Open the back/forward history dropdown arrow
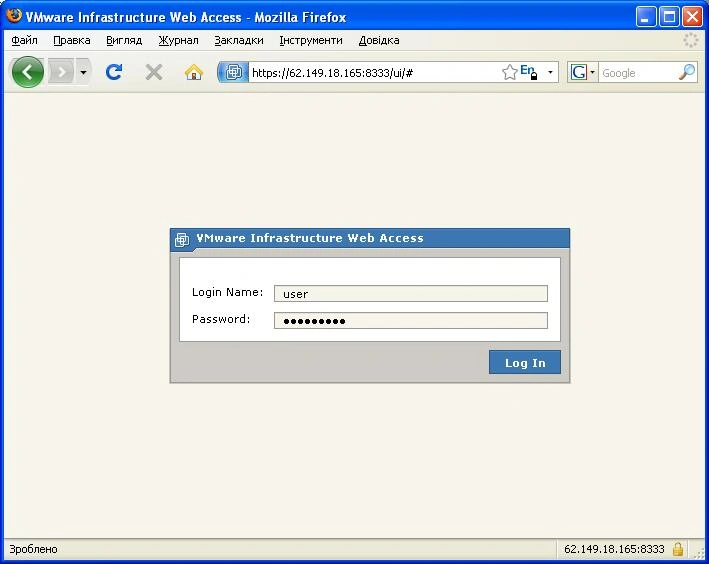 [x=83, y=72]
